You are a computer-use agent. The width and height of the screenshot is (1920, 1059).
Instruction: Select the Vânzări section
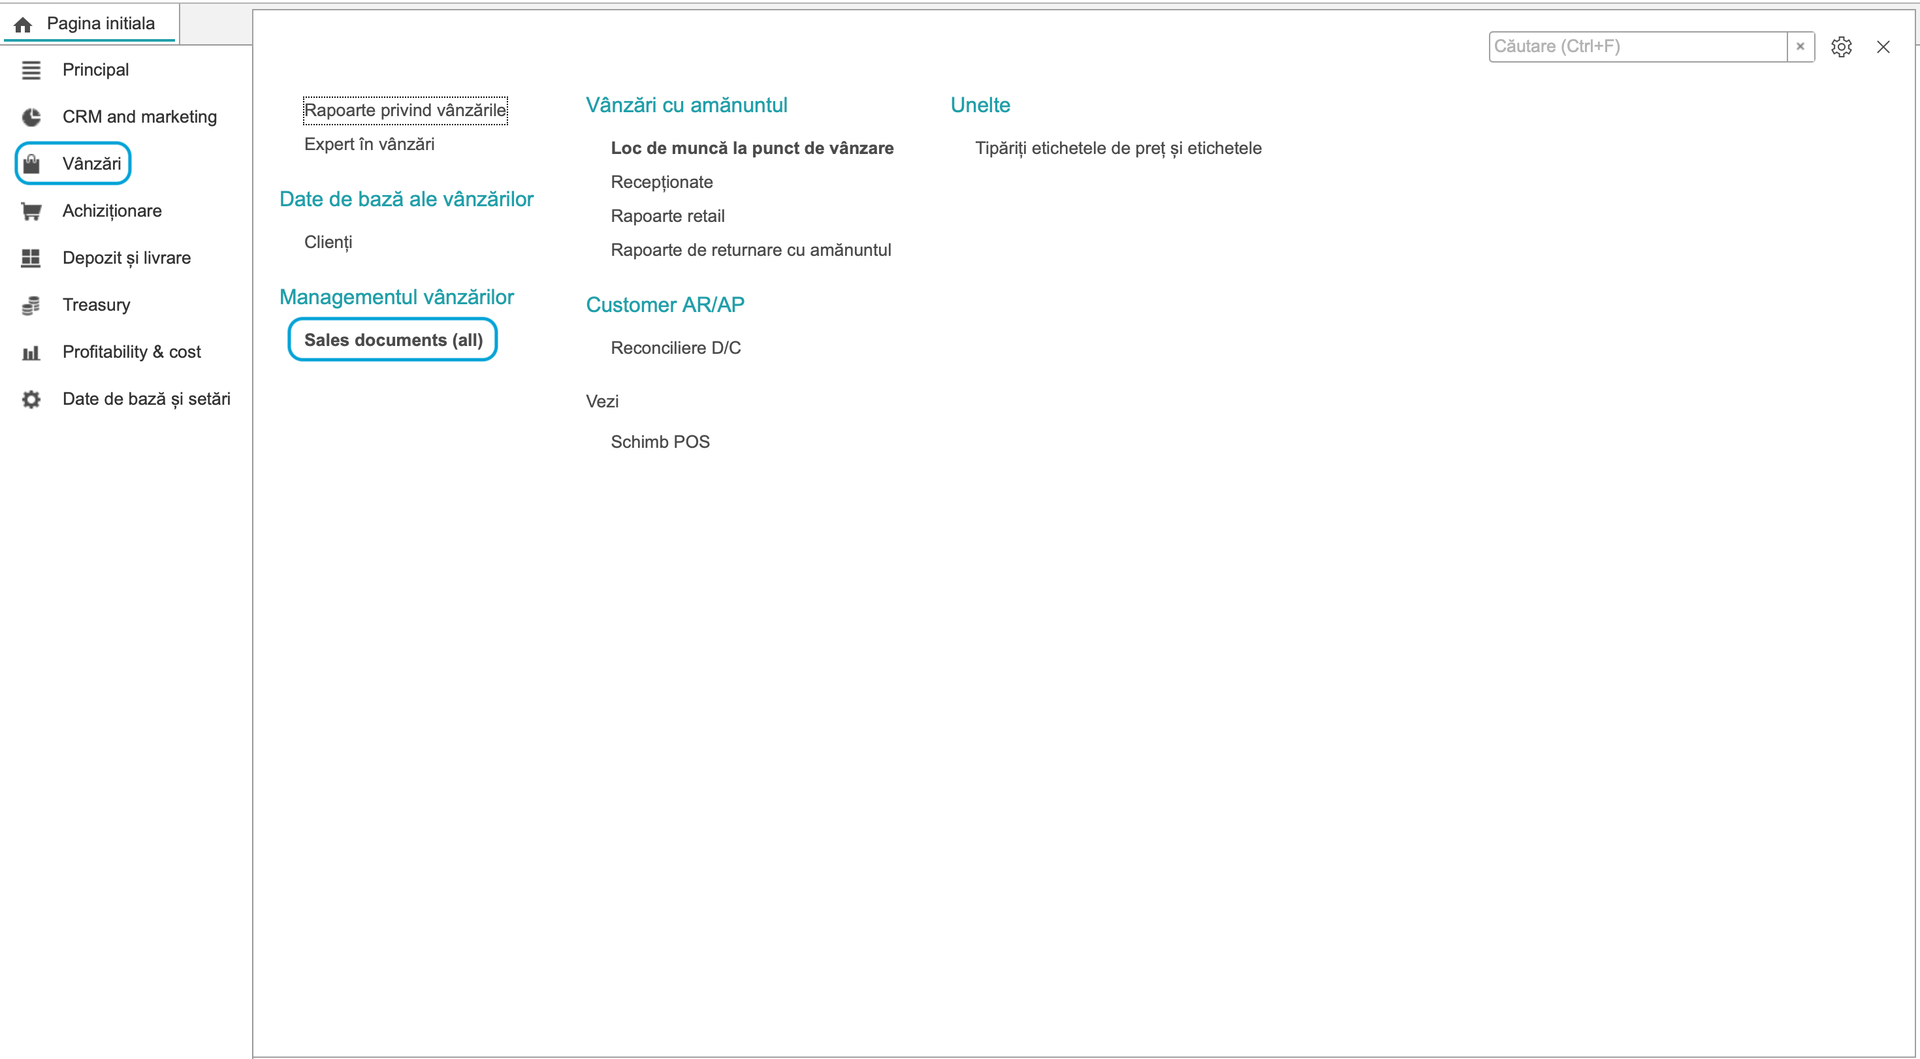coord(92,164)
